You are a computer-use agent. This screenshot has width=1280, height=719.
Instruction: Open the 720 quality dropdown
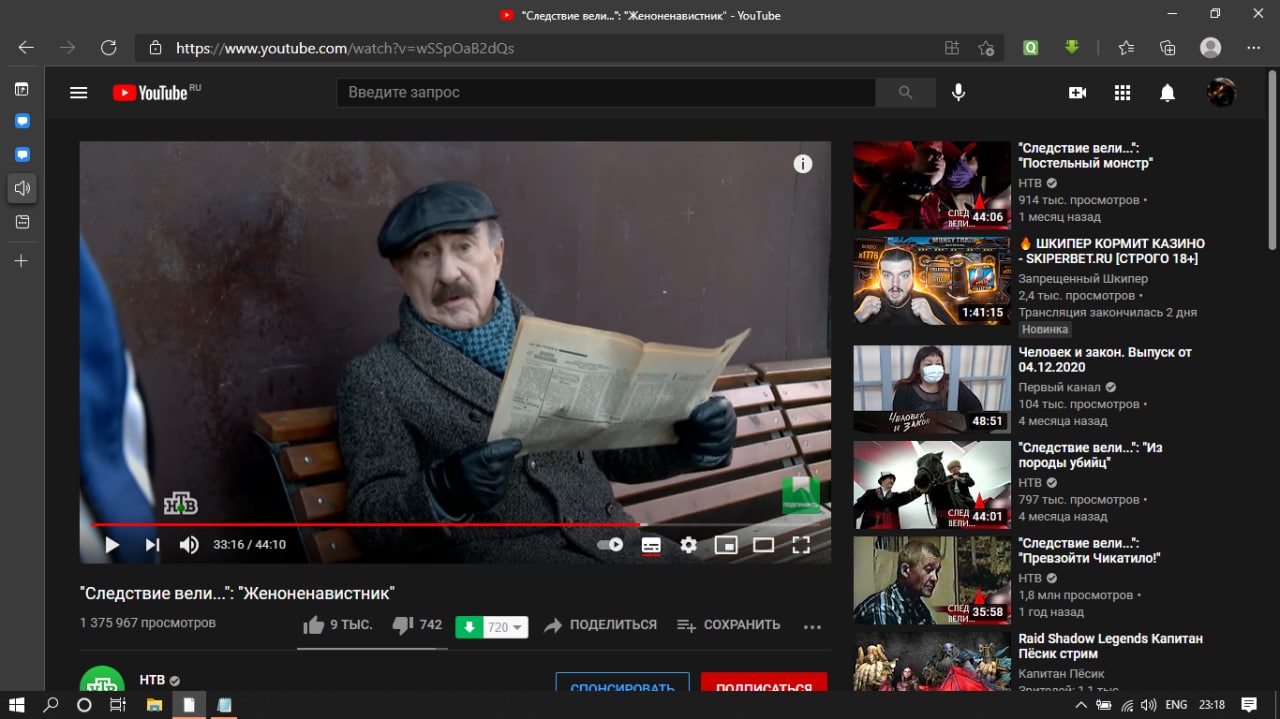505,627
